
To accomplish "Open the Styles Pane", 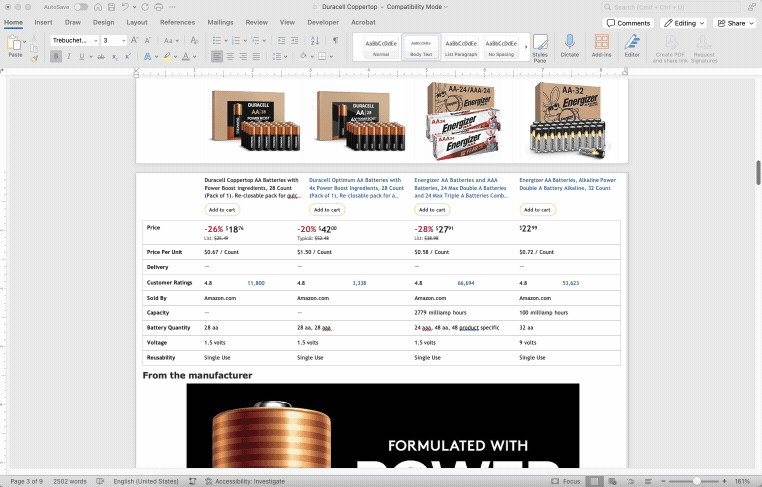I will (540, 48).
